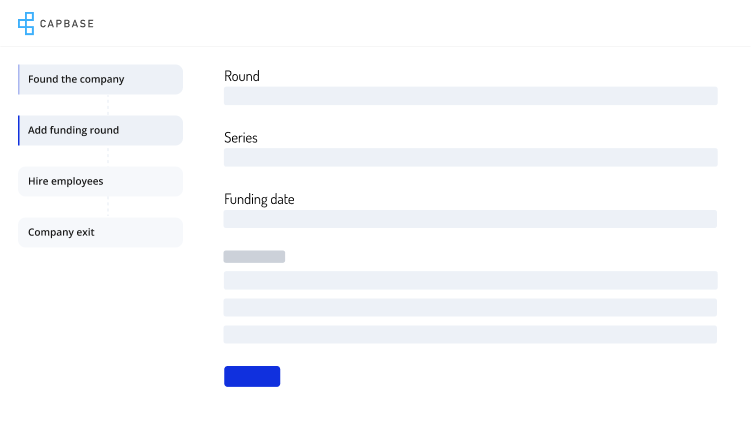The width and height of the screenshot is (751, 439).
Task: Click the "Series" field label
Action: click(x=241, y=138)
